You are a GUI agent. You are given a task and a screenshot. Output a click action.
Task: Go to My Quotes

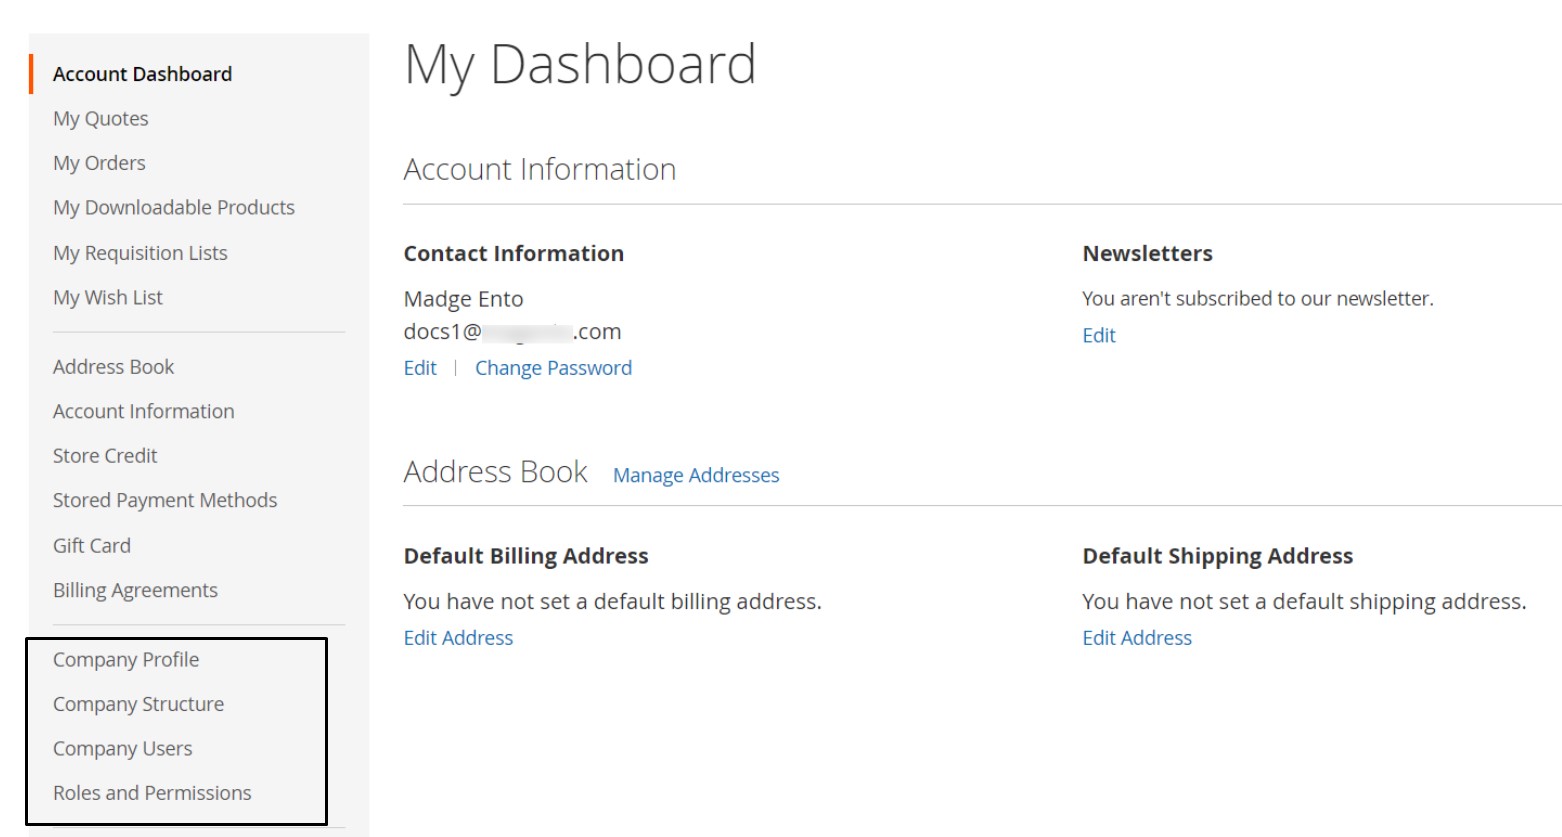[101, 119]
